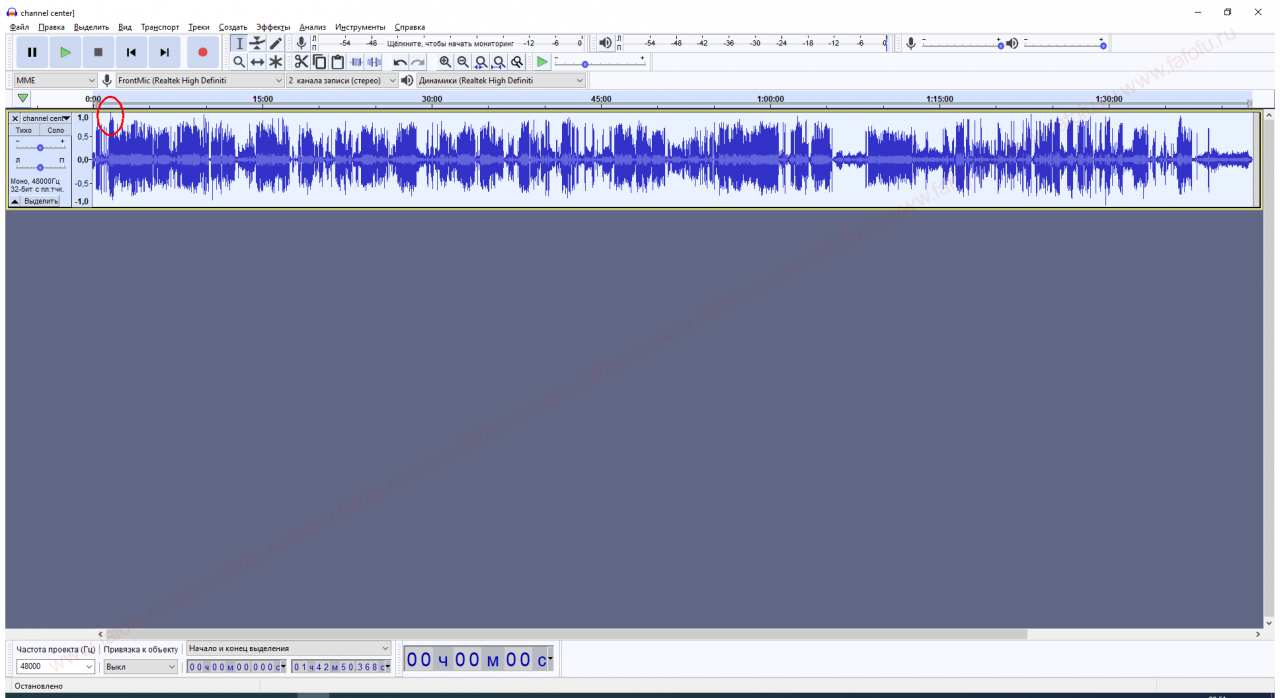
Task: Start playback with the green Play button
Action: 65,52
